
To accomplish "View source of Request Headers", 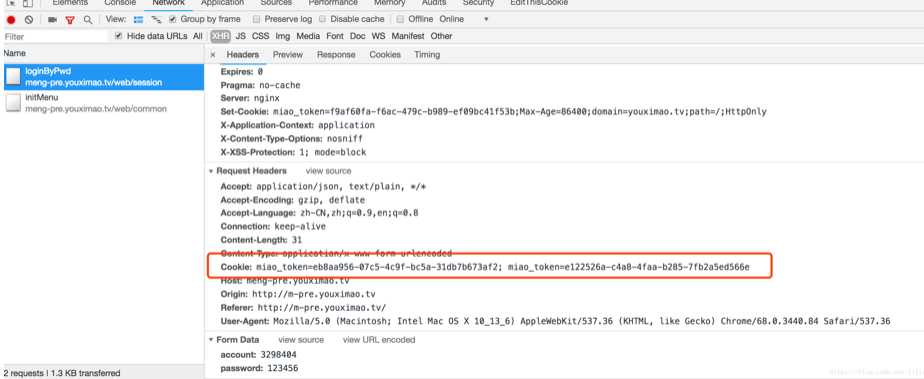I will pos(328,171).
